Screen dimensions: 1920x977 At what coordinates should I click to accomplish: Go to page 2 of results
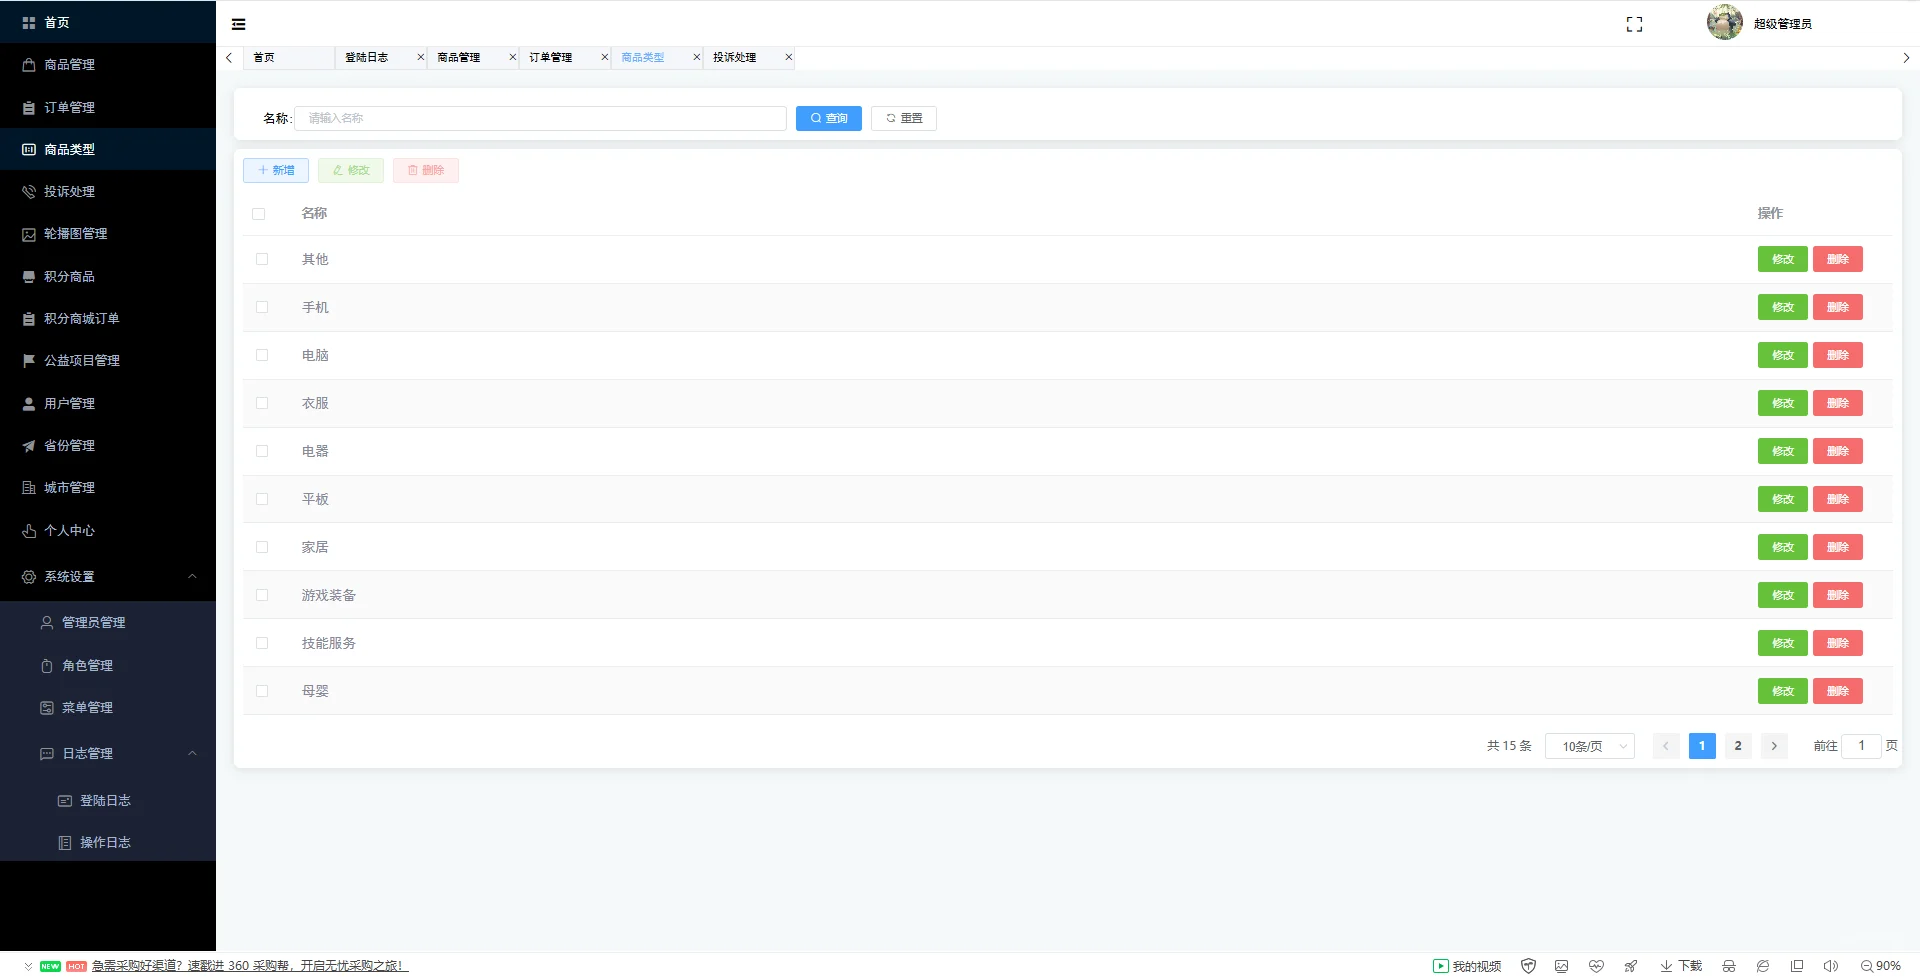1738,746
